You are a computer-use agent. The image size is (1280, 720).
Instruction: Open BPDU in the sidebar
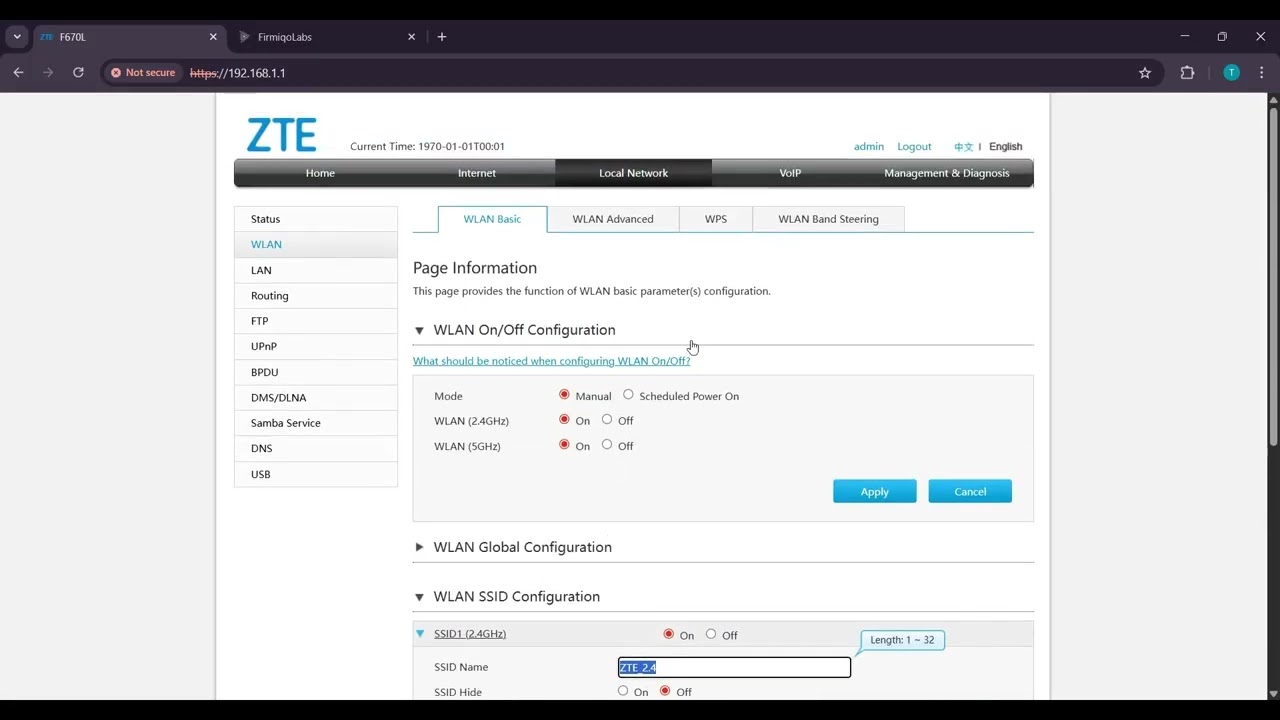(316, 372)
